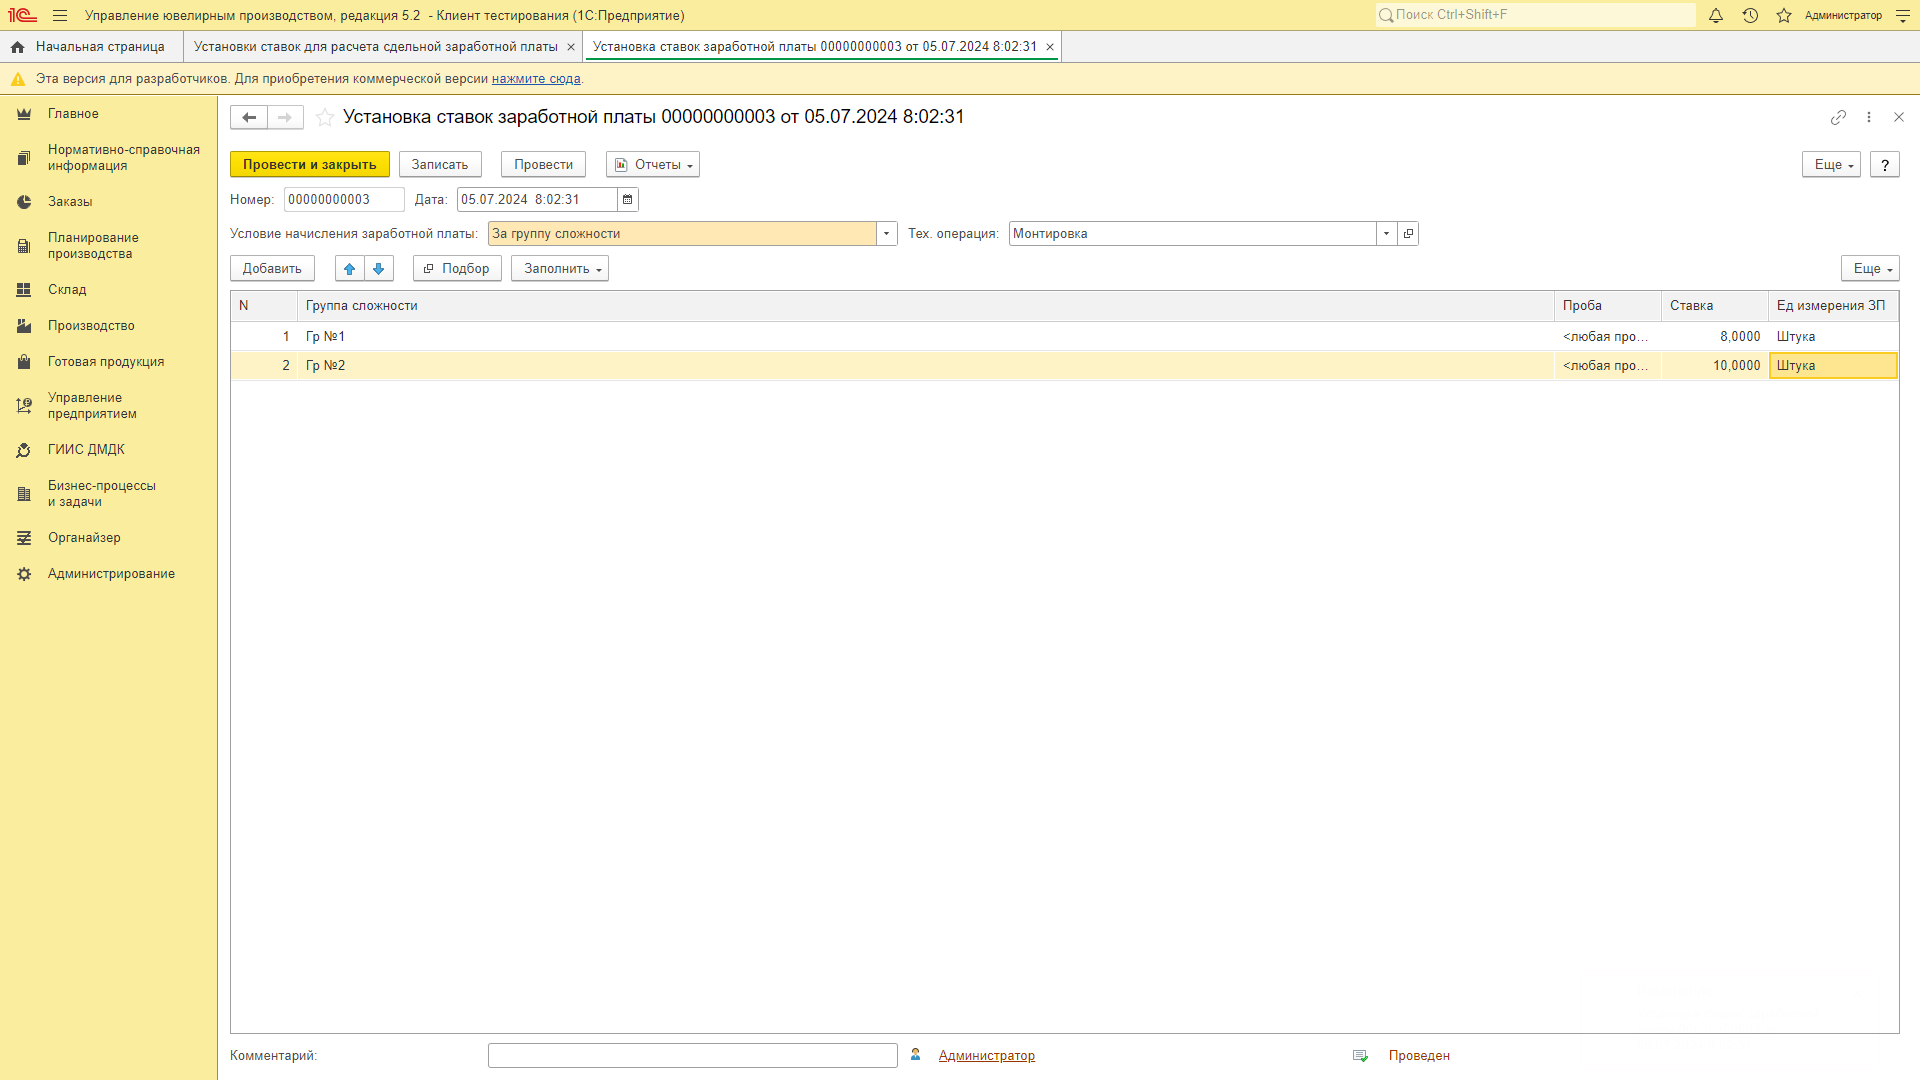Click Ставка cell 8,0000
Viewport: 1920px width, 1080px height.
(1715, 337)
